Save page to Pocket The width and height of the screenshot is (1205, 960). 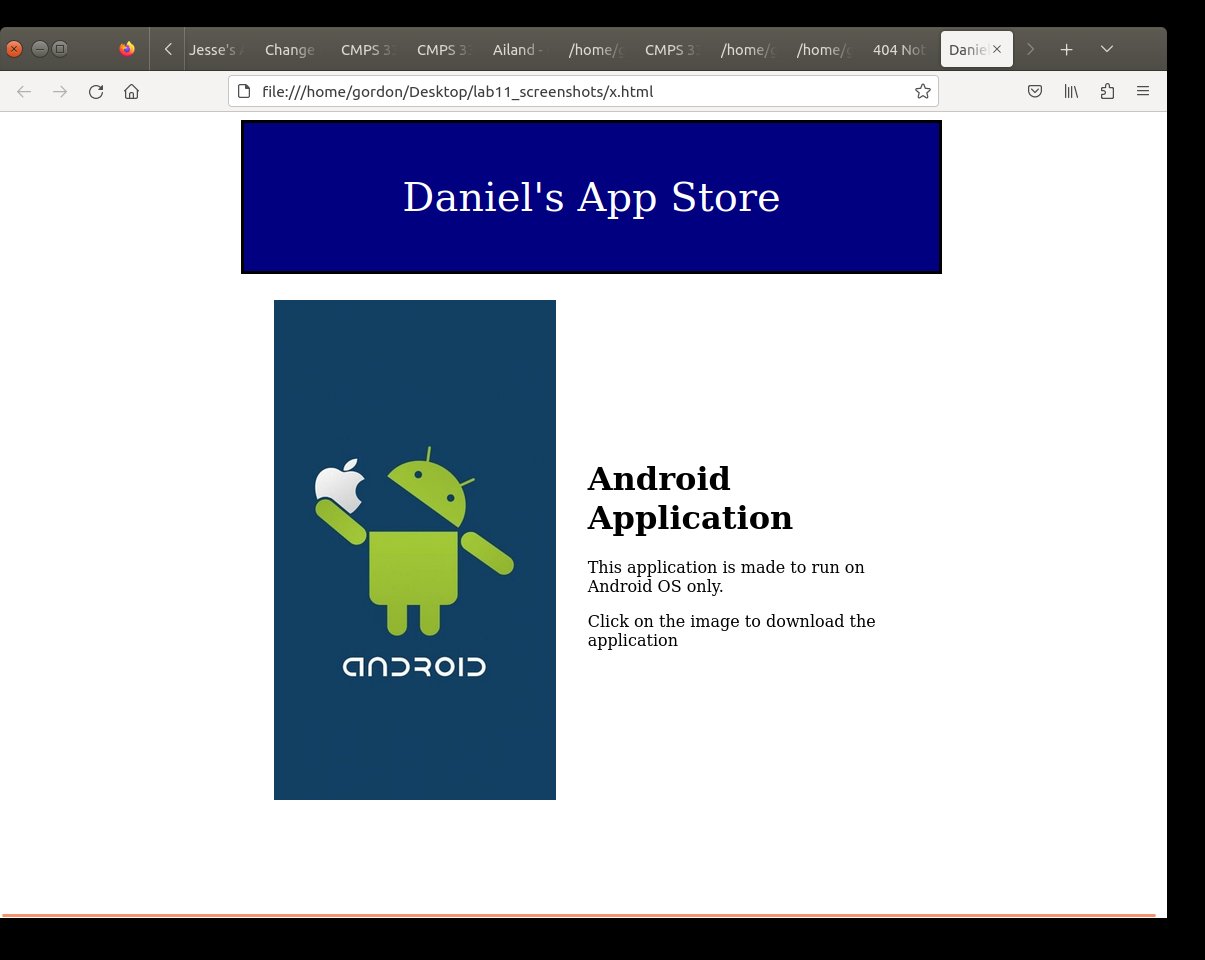[x=1035, y=92]
